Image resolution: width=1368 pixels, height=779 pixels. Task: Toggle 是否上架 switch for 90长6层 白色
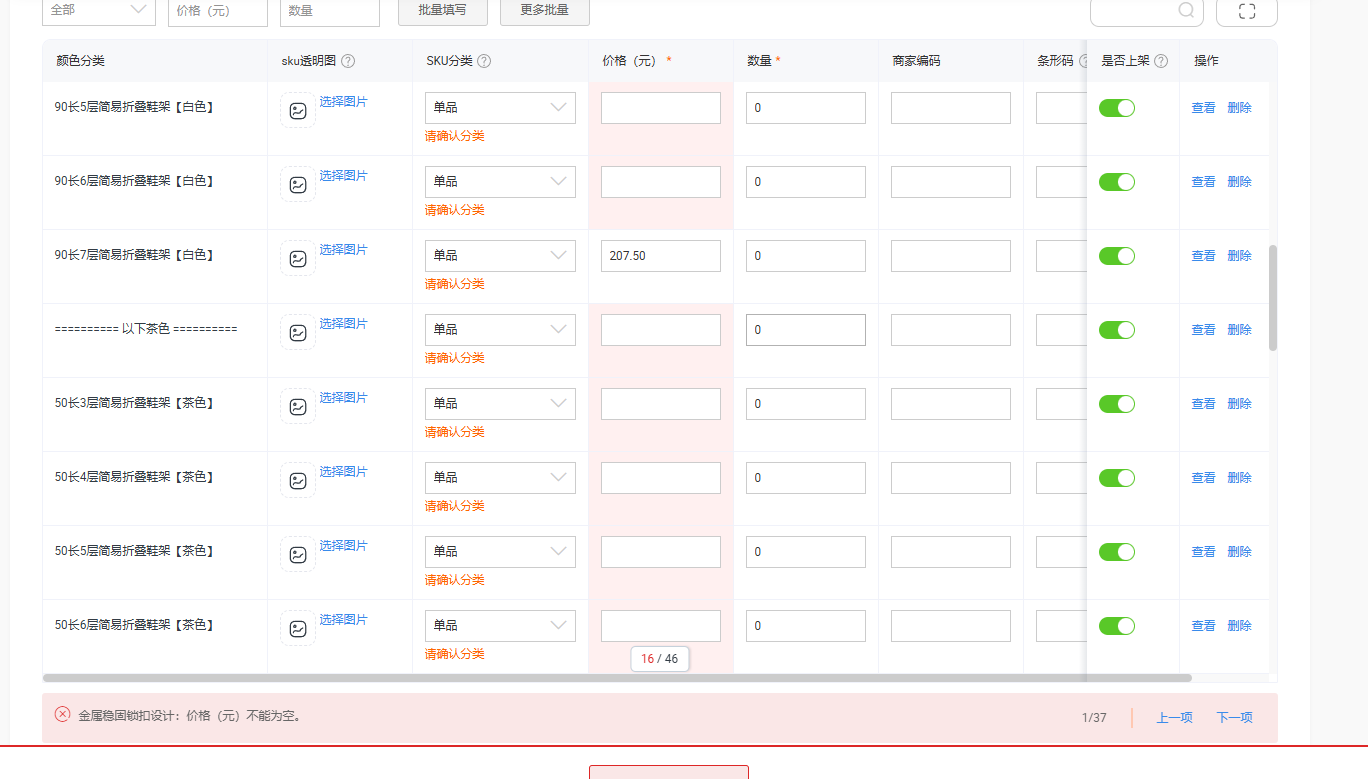coord(1117,182)
